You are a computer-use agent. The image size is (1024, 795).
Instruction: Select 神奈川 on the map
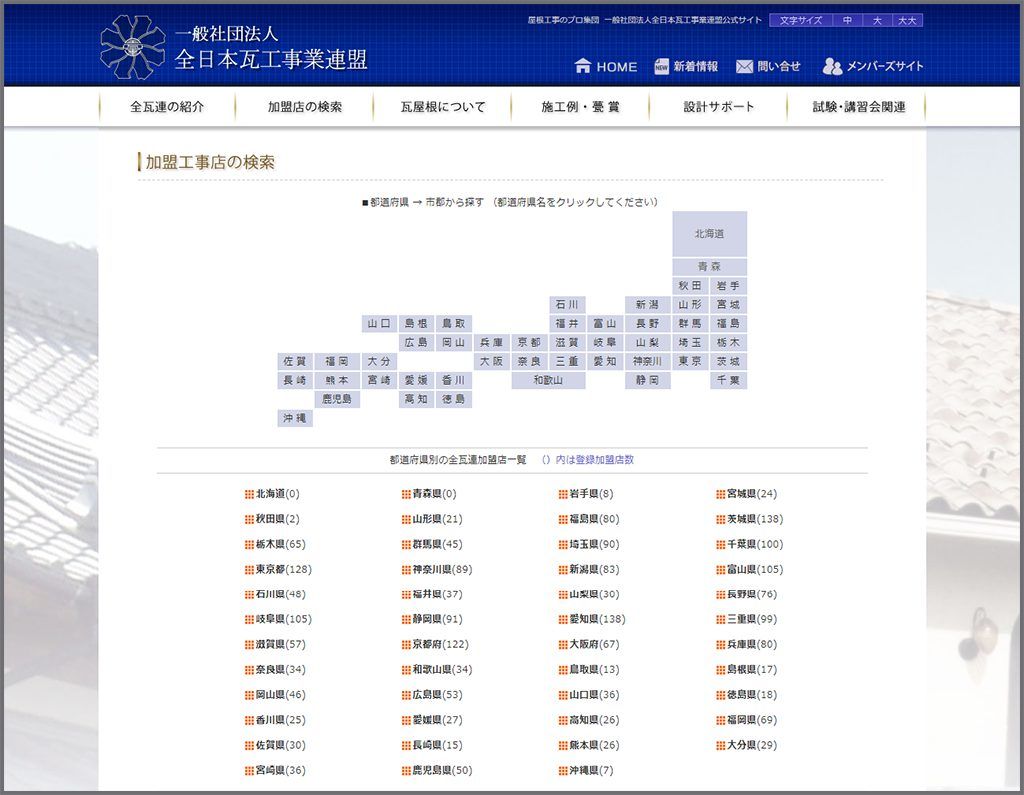[647, 361]
